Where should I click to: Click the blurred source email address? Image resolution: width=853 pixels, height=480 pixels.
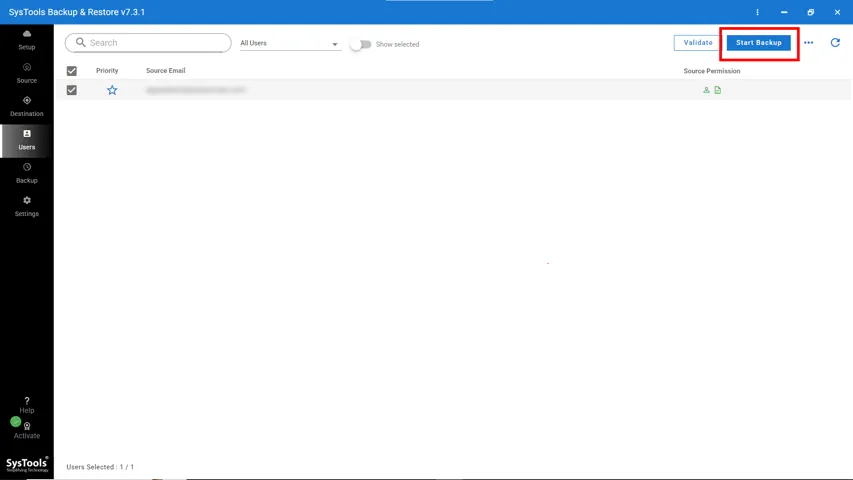[196, 90]
